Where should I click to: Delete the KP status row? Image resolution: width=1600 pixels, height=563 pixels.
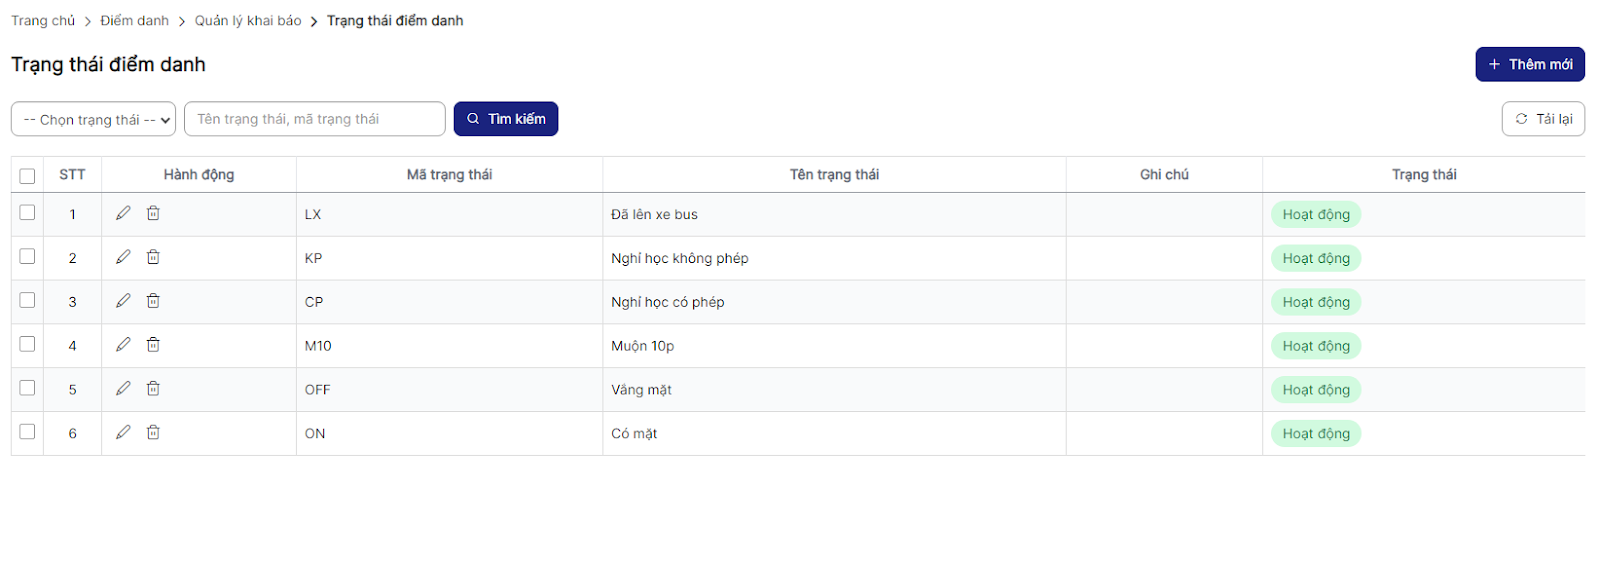pyautogui.click(x=153, y=257)
